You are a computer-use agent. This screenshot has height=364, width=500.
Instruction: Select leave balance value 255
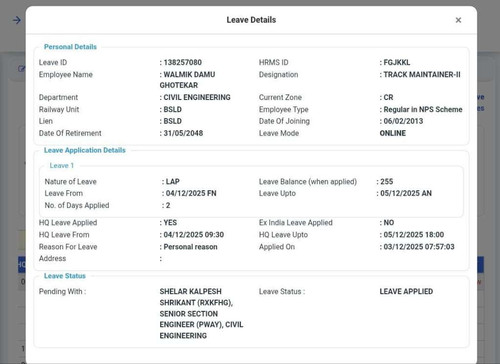point(387,182)
